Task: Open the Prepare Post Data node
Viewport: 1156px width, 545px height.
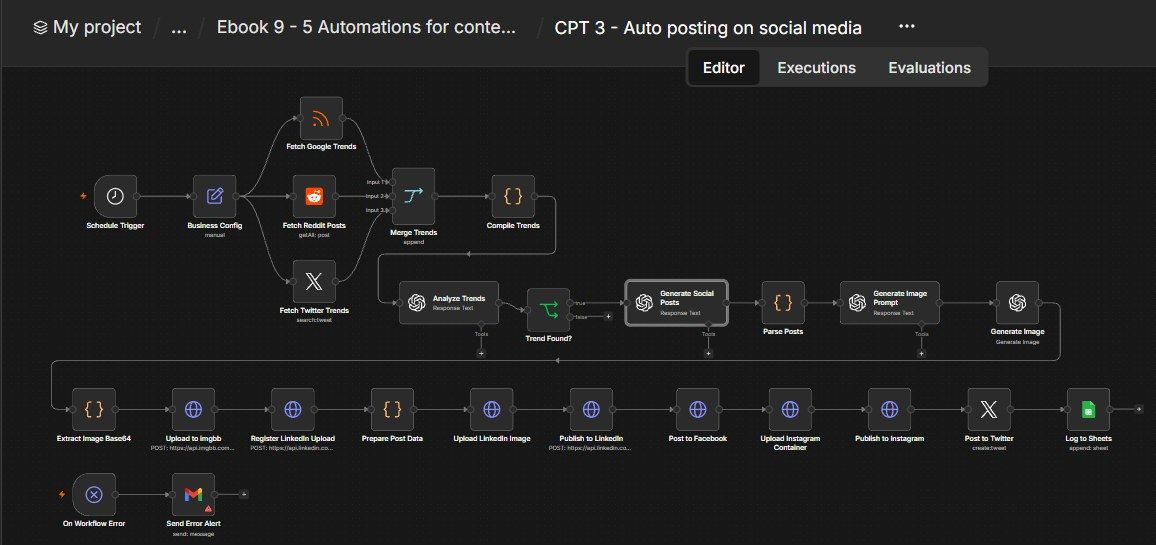Action: click(392, 409)
